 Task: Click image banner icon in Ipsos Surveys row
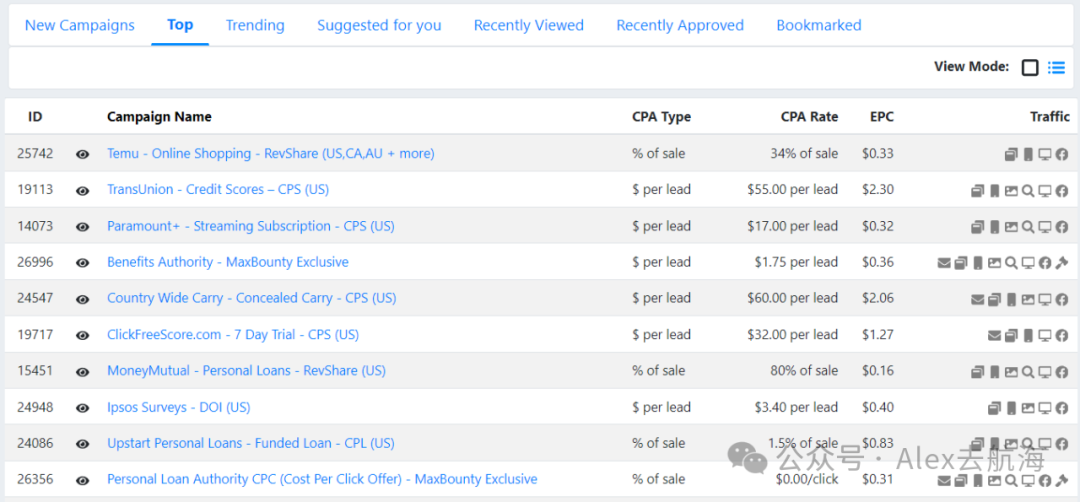coord(1028,408)
